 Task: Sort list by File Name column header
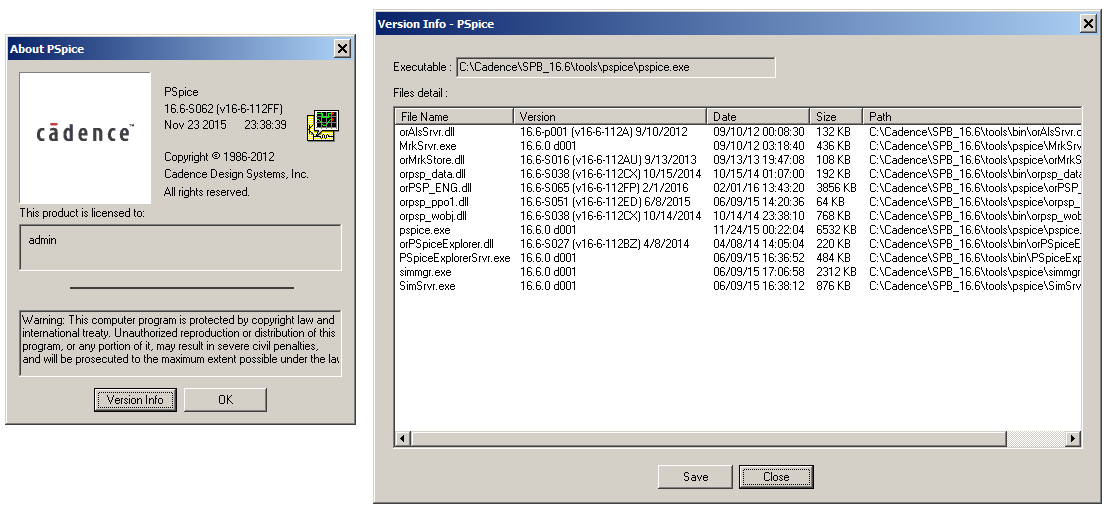point(453,116)
